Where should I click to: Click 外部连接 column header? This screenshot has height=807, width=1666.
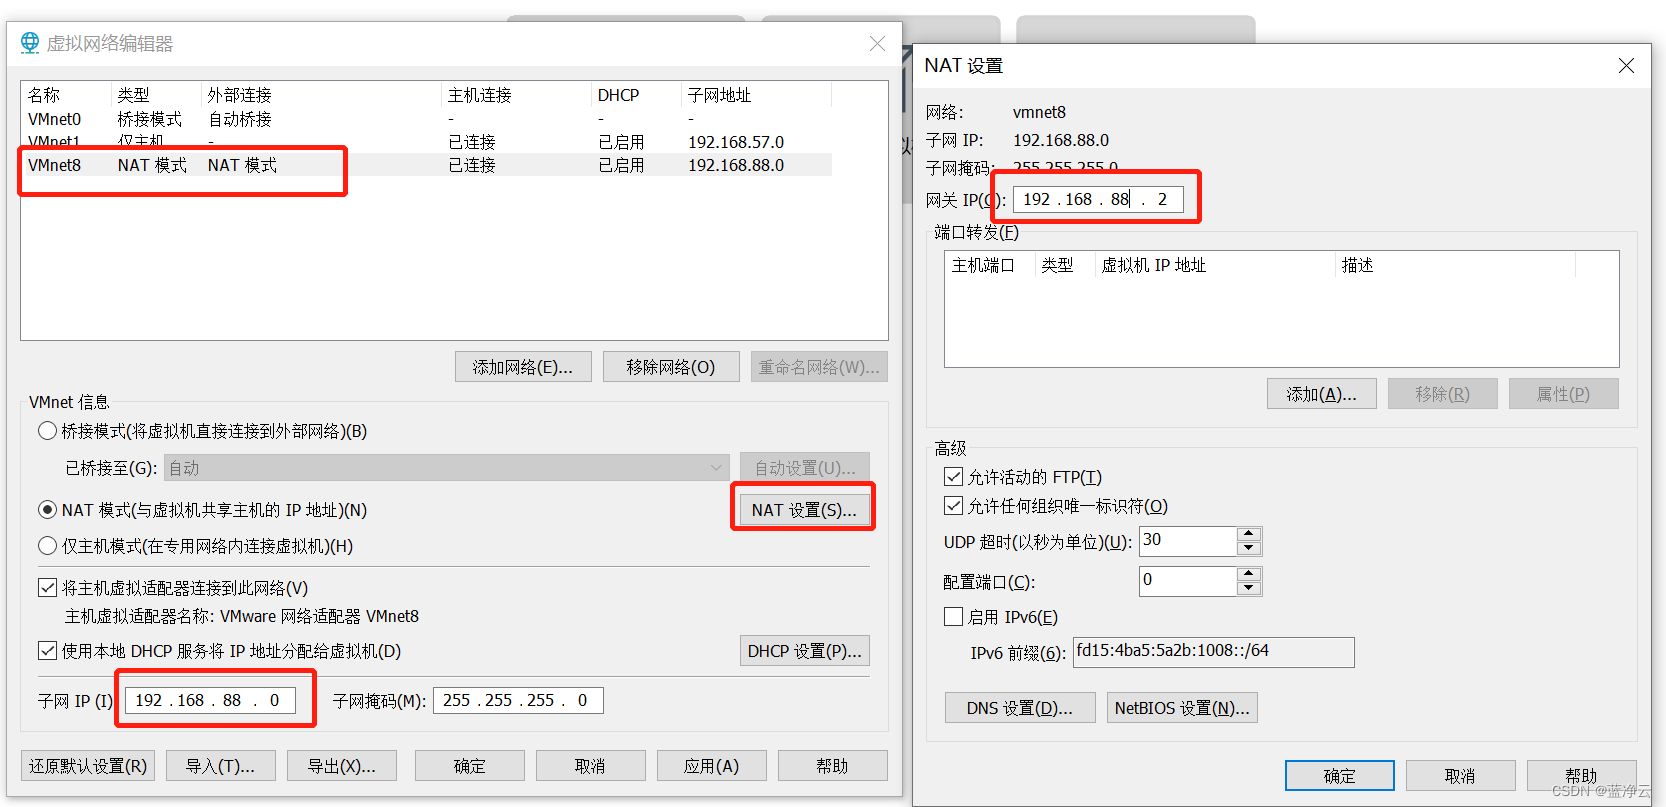click(x=321, y=95)
